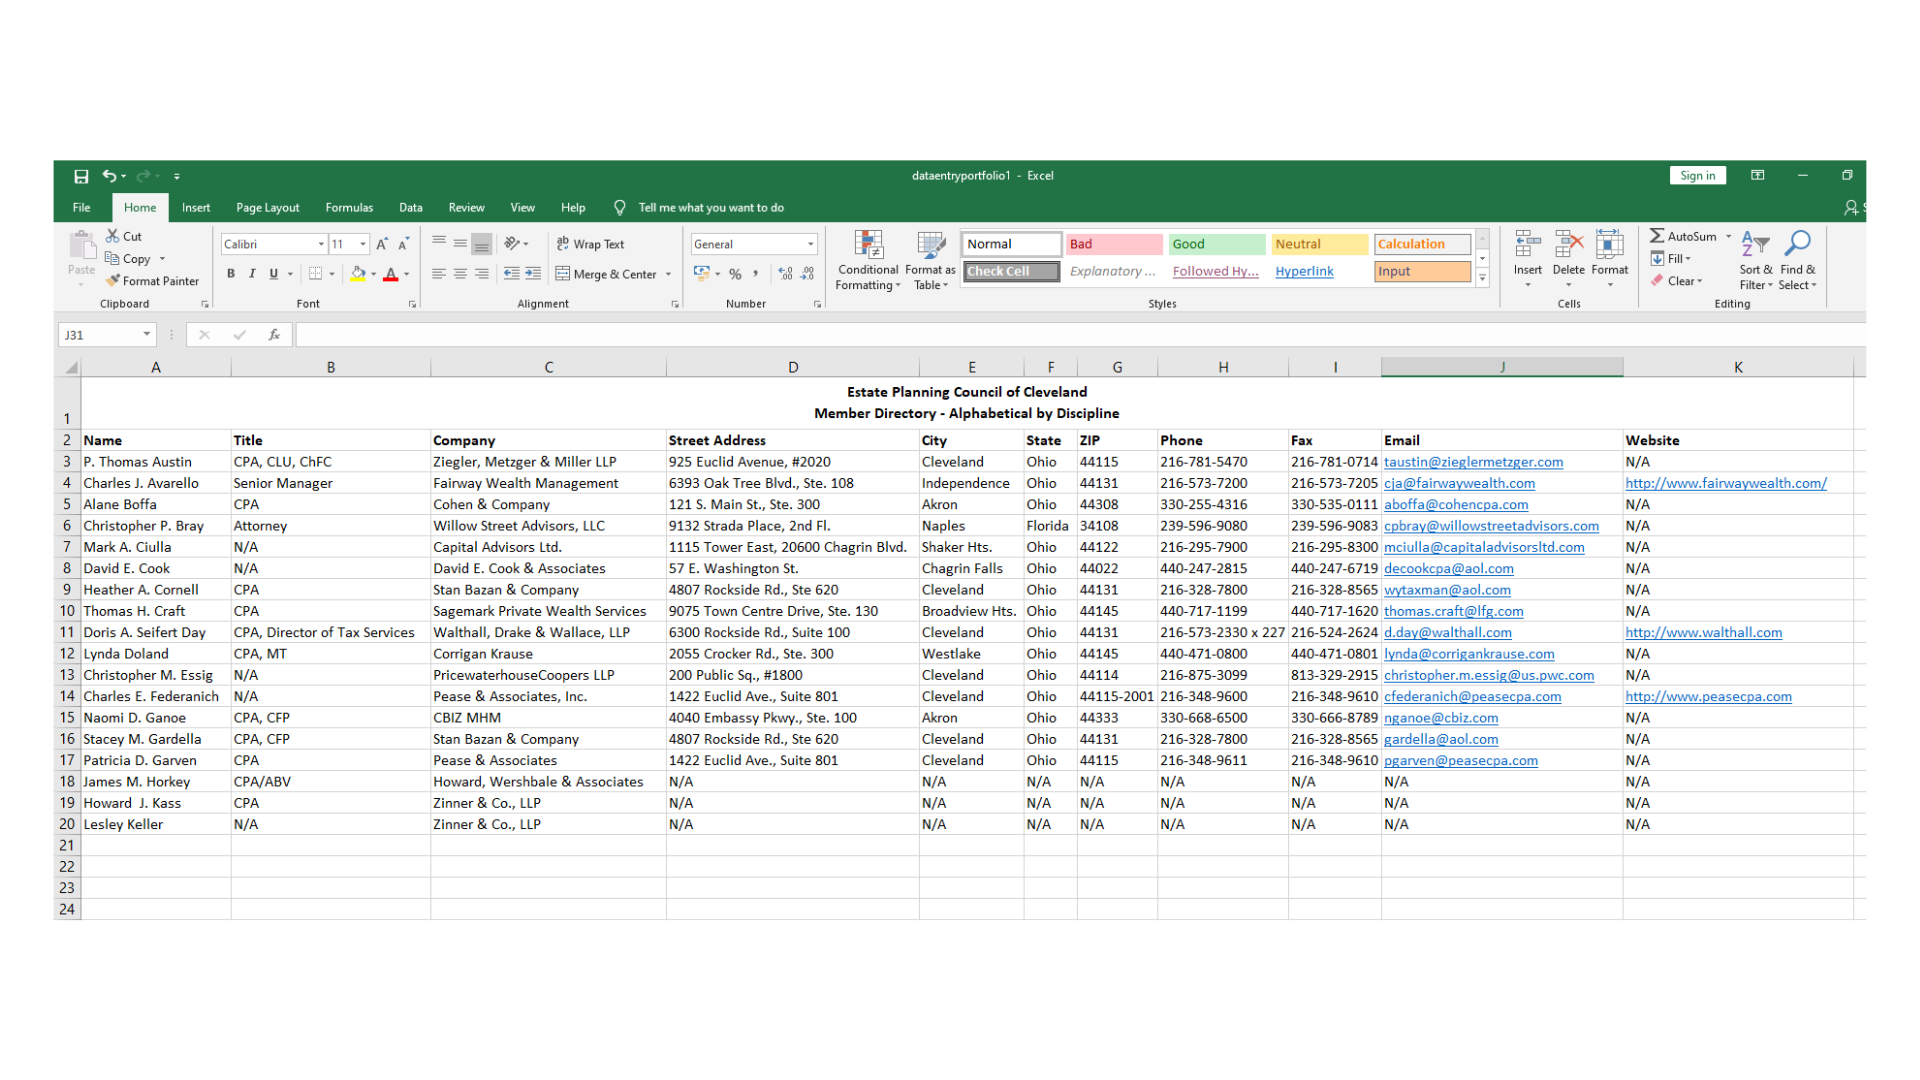Click the Sign in button

1696,176
